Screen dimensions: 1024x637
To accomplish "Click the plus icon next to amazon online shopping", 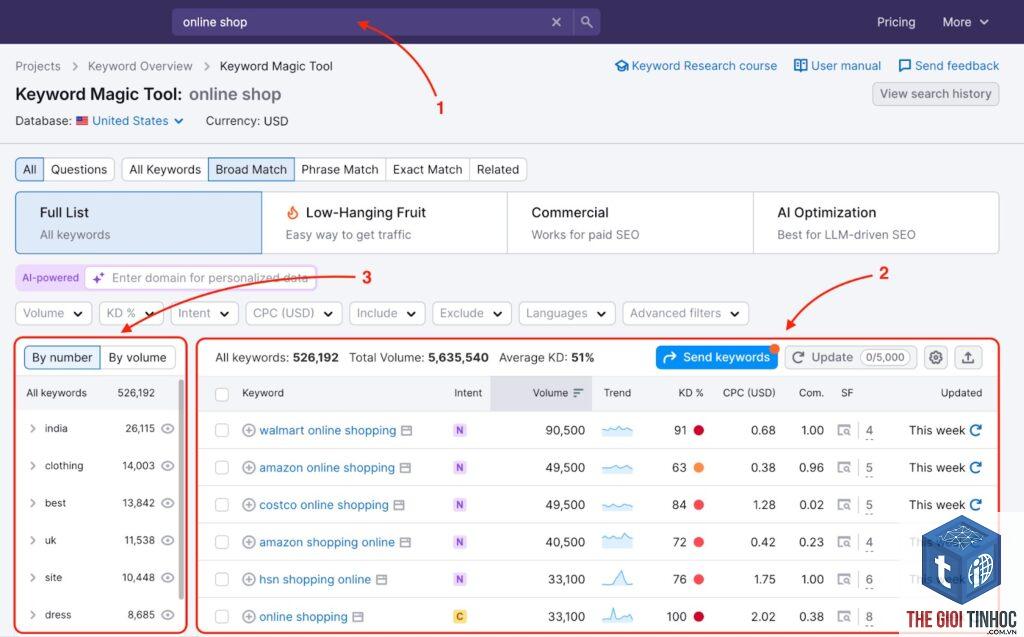I will [x=248, y=468].
